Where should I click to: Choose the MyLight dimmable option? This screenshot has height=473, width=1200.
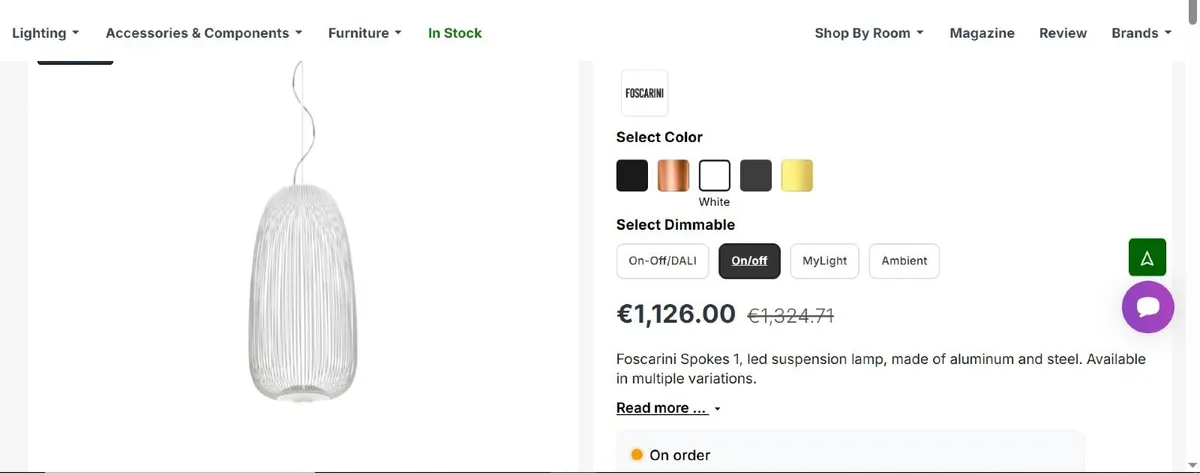pos(824,261)
